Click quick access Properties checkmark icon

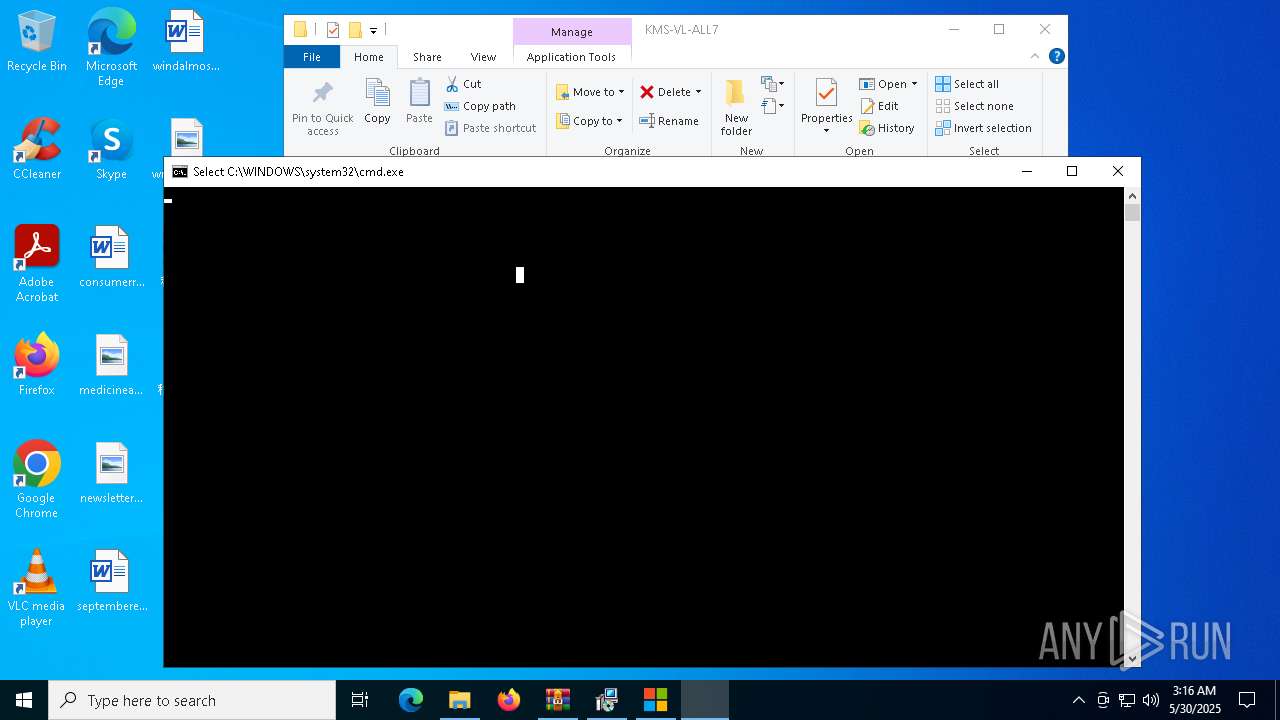(333, 30)
